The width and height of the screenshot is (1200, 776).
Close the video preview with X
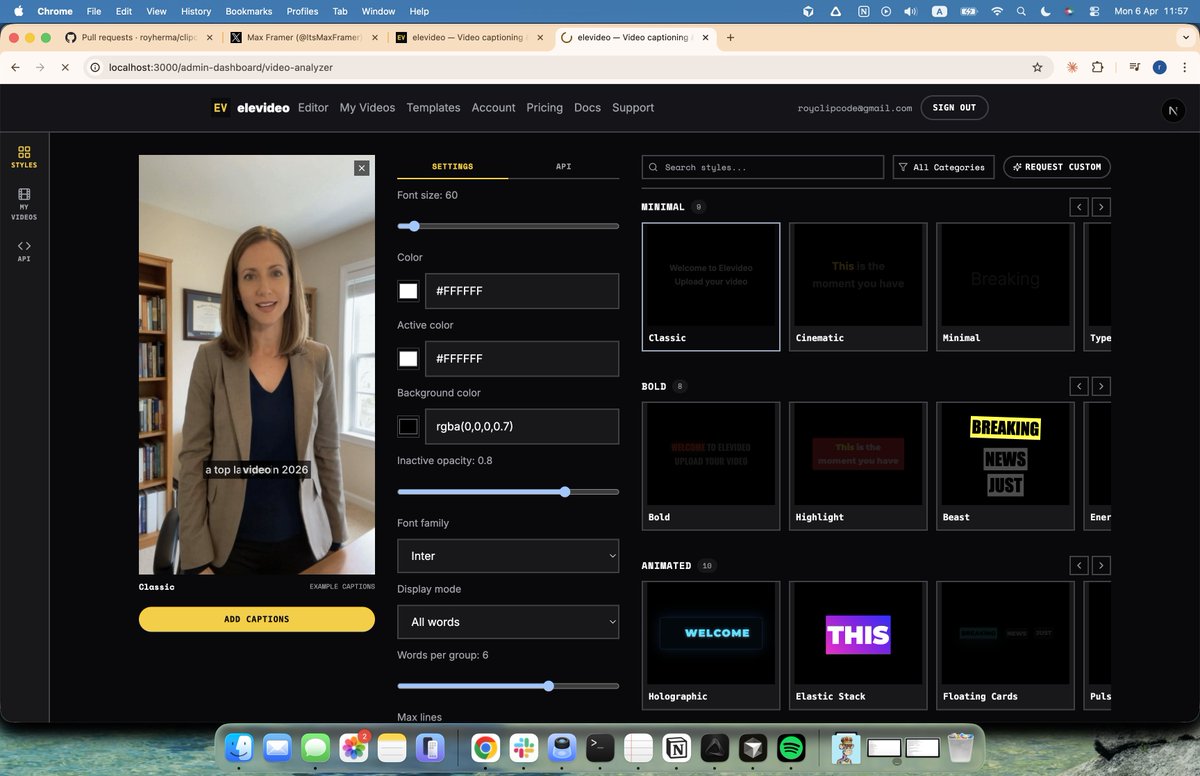(x=362, y=168)
